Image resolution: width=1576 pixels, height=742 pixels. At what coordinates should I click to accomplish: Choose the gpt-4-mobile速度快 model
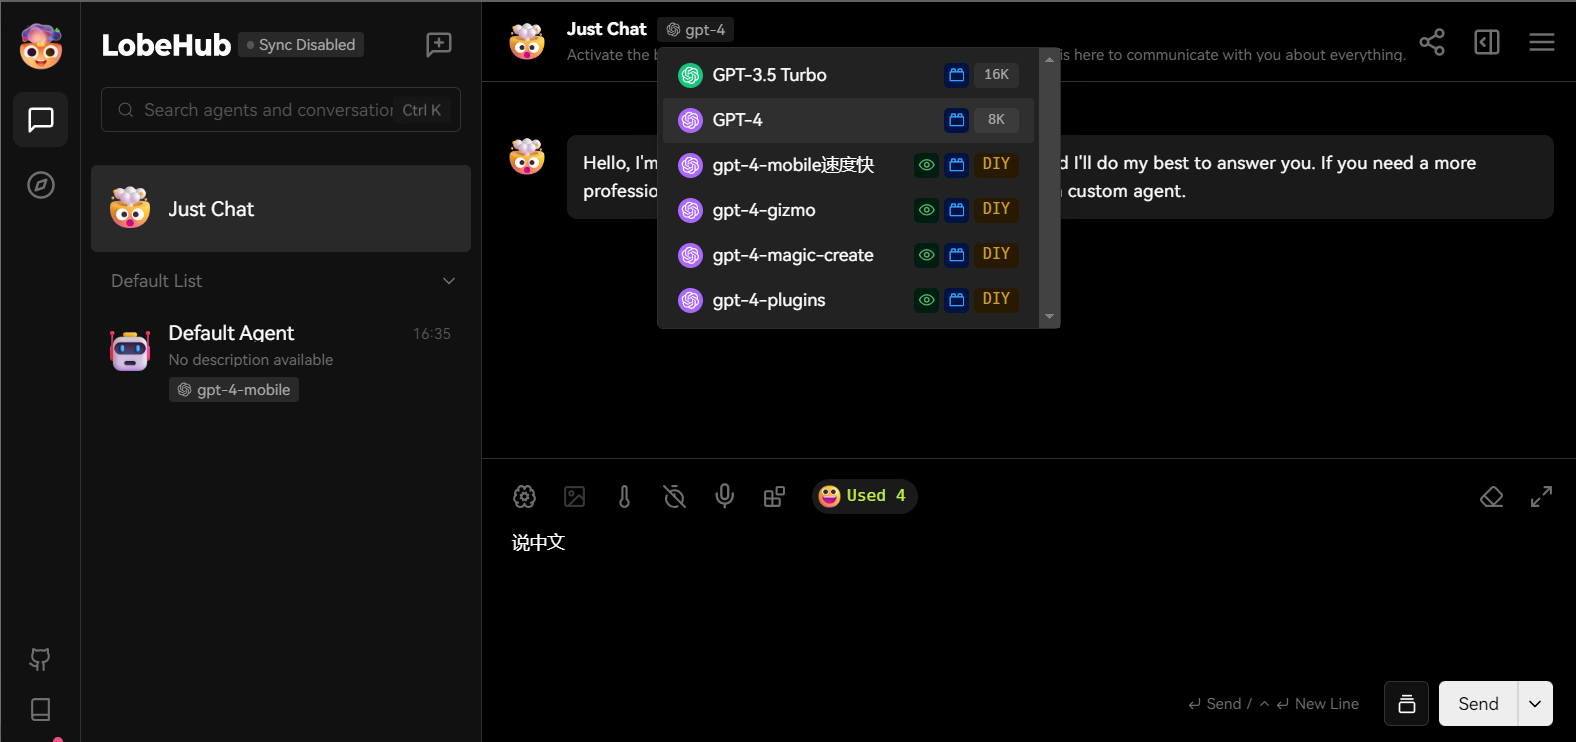(x=848, y=165)
